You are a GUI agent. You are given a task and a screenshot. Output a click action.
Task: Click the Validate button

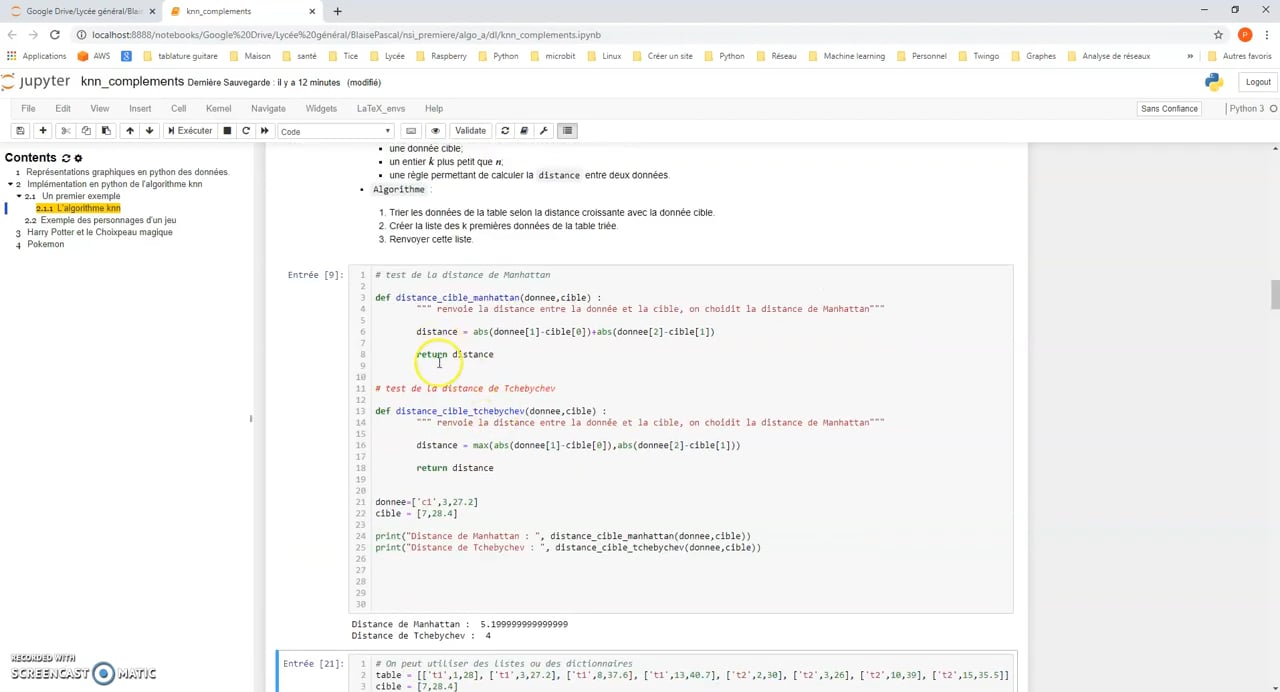(x=470, y=131)
